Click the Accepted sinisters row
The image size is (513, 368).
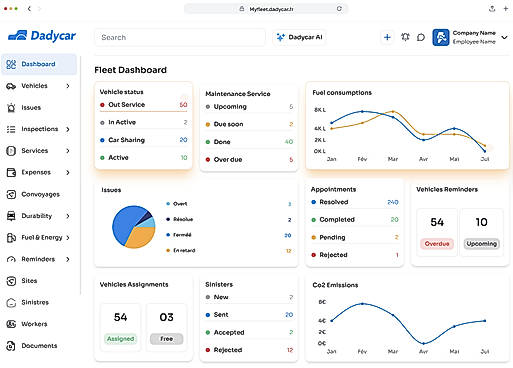(249, 332)
